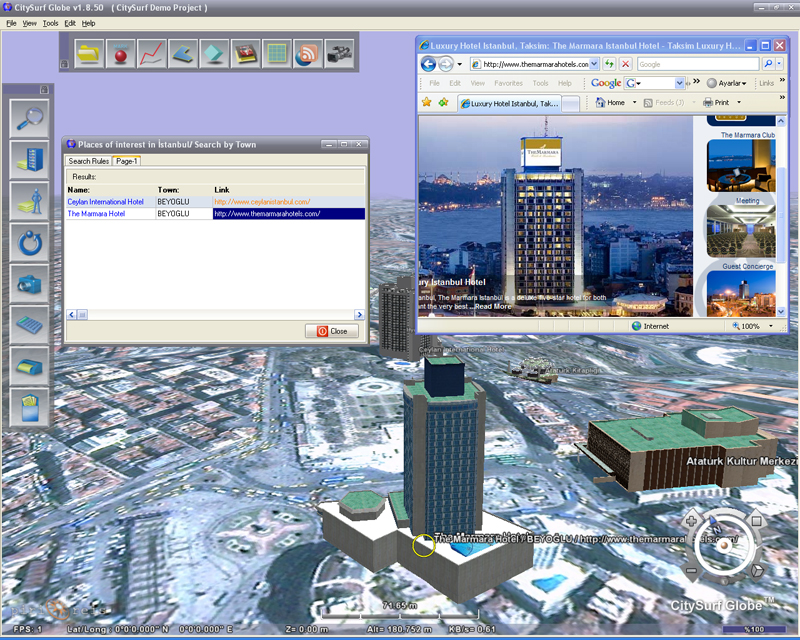Open the photo image overlay tool
The image size is (800, 640).
coord(245,54)
